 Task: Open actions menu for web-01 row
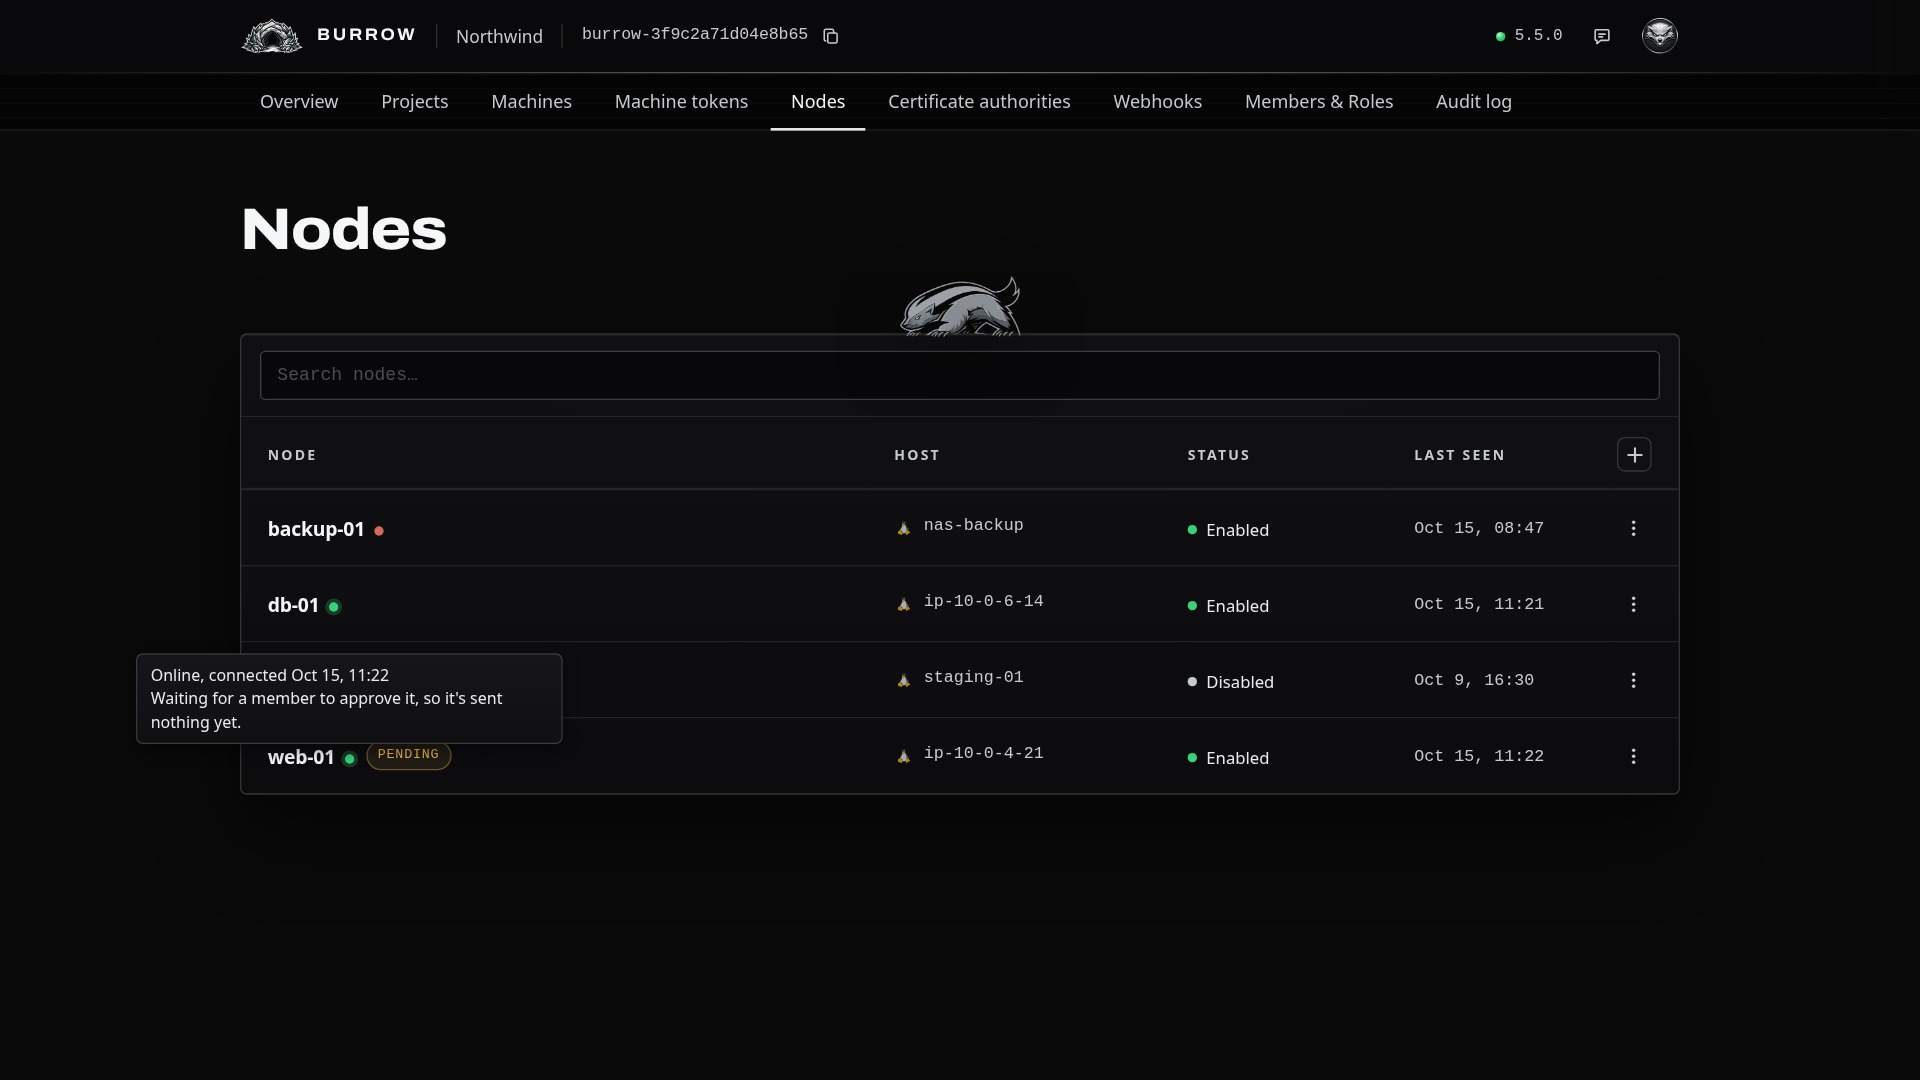1634,756
